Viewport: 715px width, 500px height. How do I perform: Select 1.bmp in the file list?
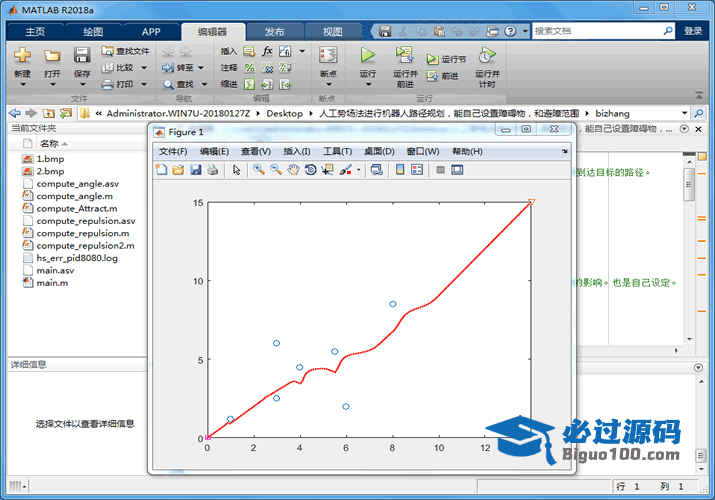(x=50, y=159)
